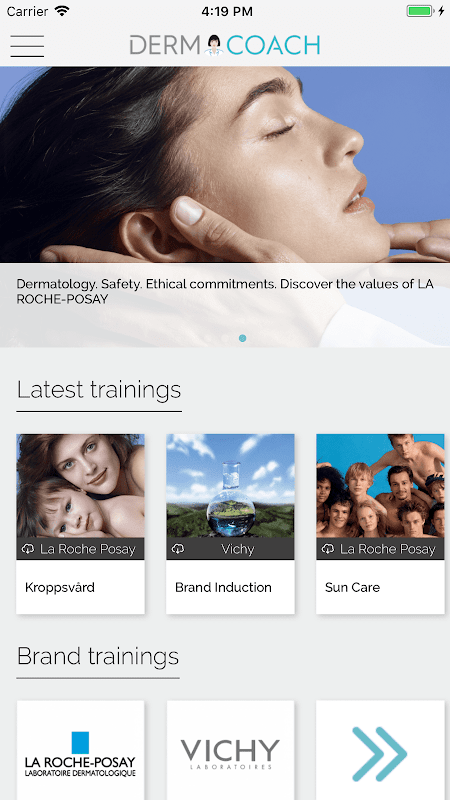Select the carousel page indicator dot

coord(242,338)
